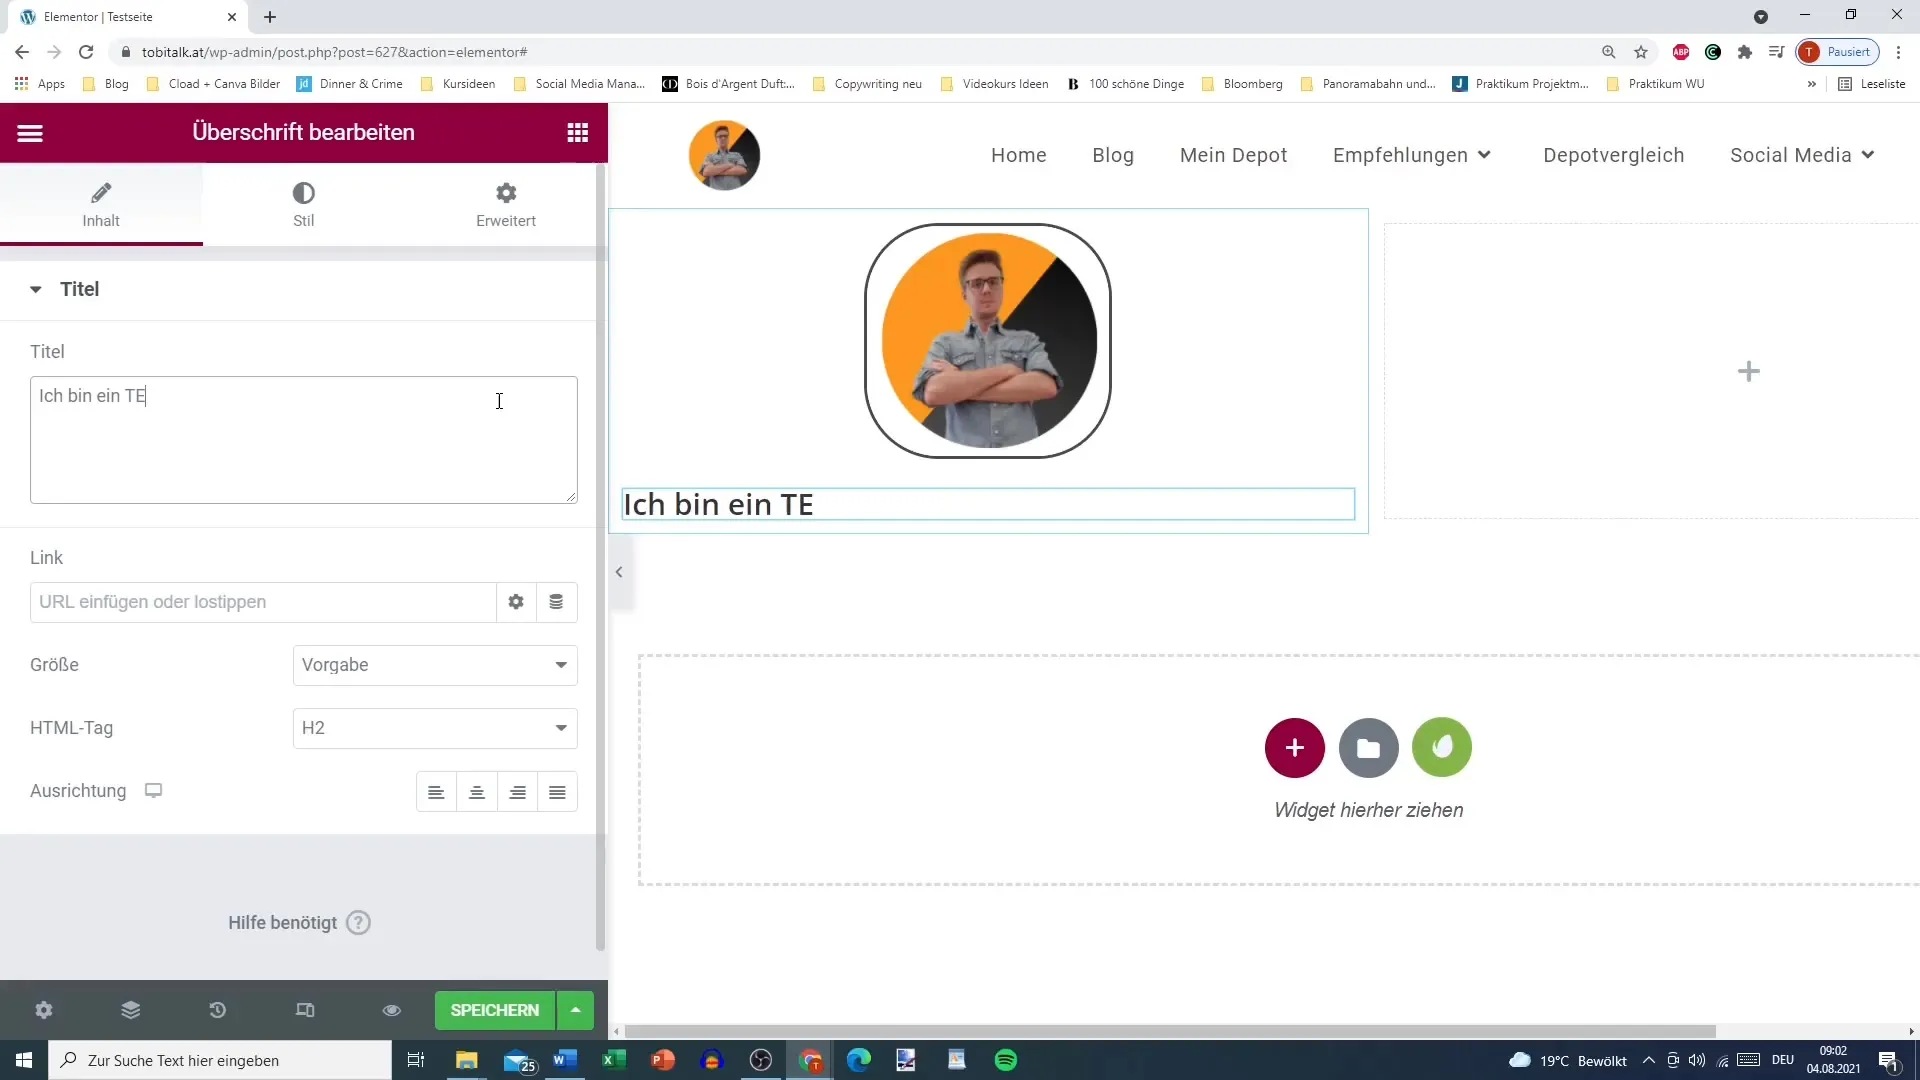Bookmark this page with star icon

click(1641, 52)
